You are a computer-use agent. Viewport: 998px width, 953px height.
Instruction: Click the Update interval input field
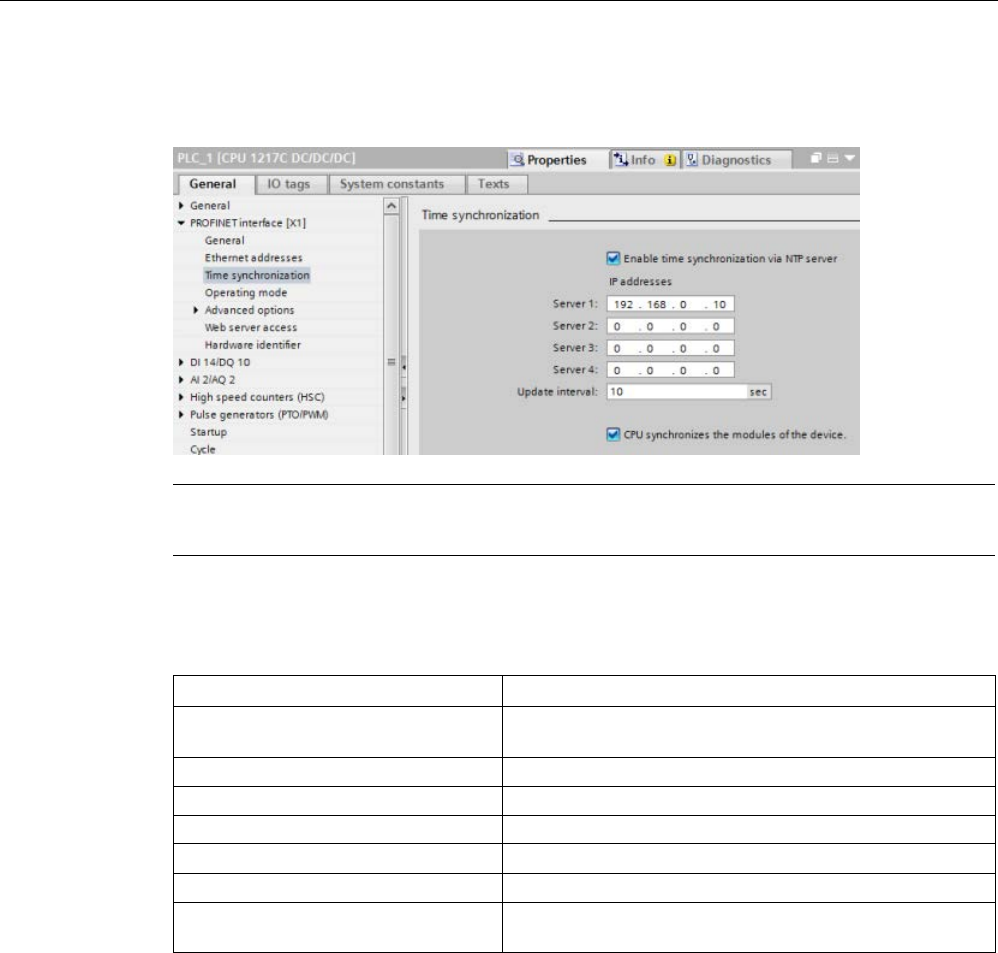pos(677,392)
